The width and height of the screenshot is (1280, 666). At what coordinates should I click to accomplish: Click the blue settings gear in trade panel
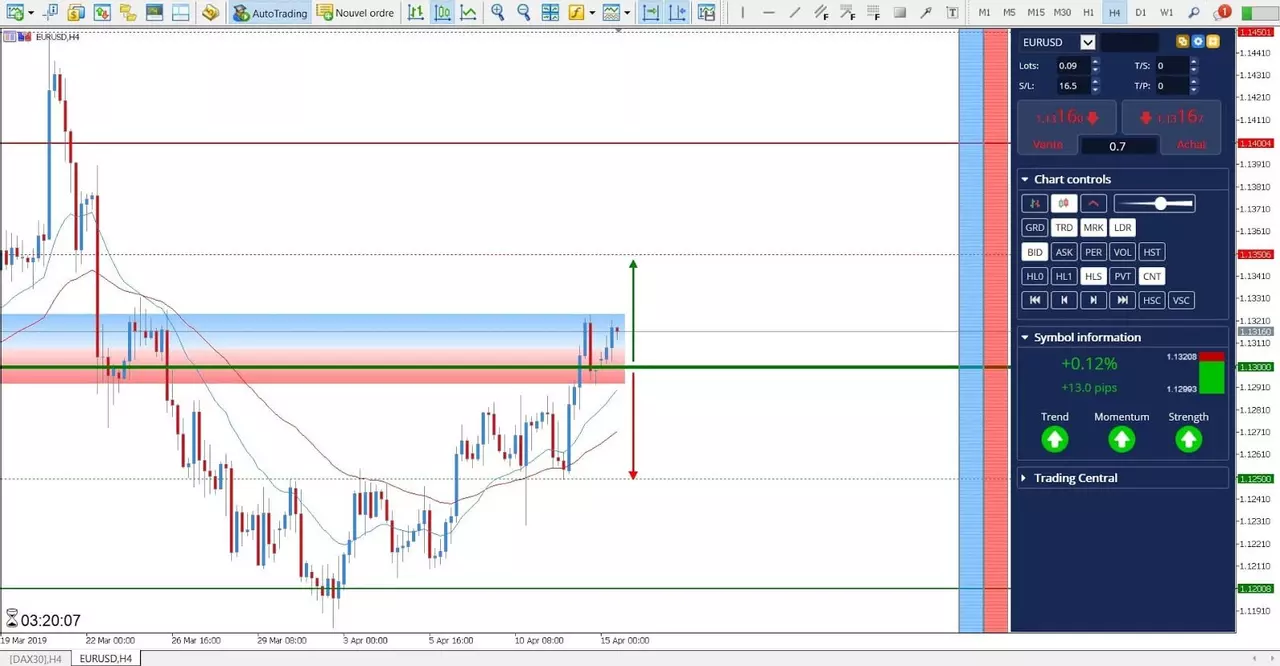click(1197, 42)
